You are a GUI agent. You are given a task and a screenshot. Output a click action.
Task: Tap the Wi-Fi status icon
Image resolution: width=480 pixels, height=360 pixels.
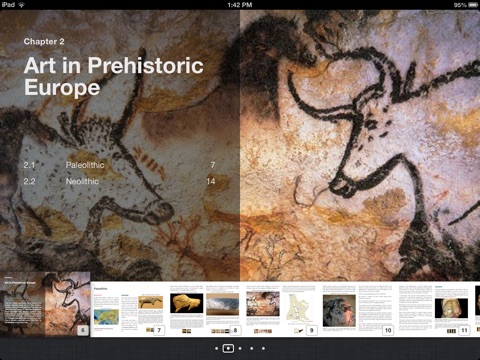tap(22, 5)
